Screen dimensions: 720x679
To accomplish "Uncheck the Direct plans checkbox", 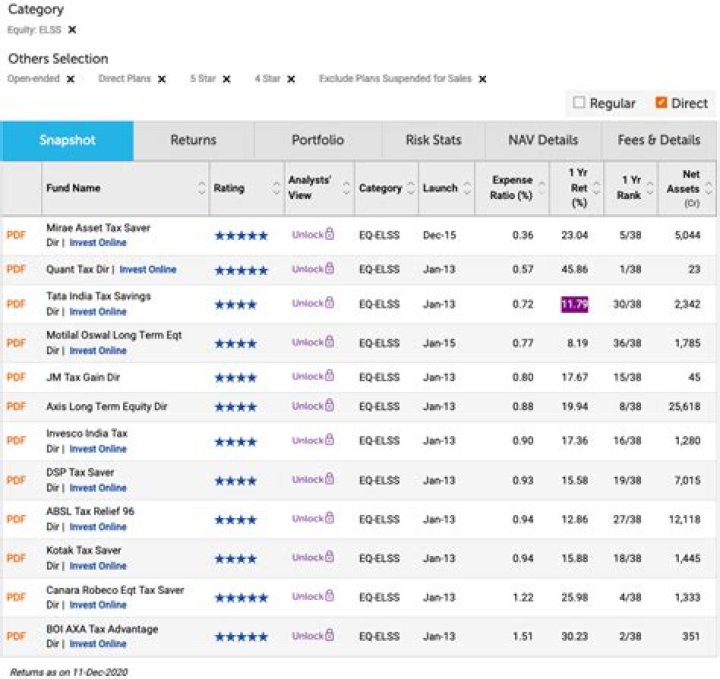I will (661, 103).
